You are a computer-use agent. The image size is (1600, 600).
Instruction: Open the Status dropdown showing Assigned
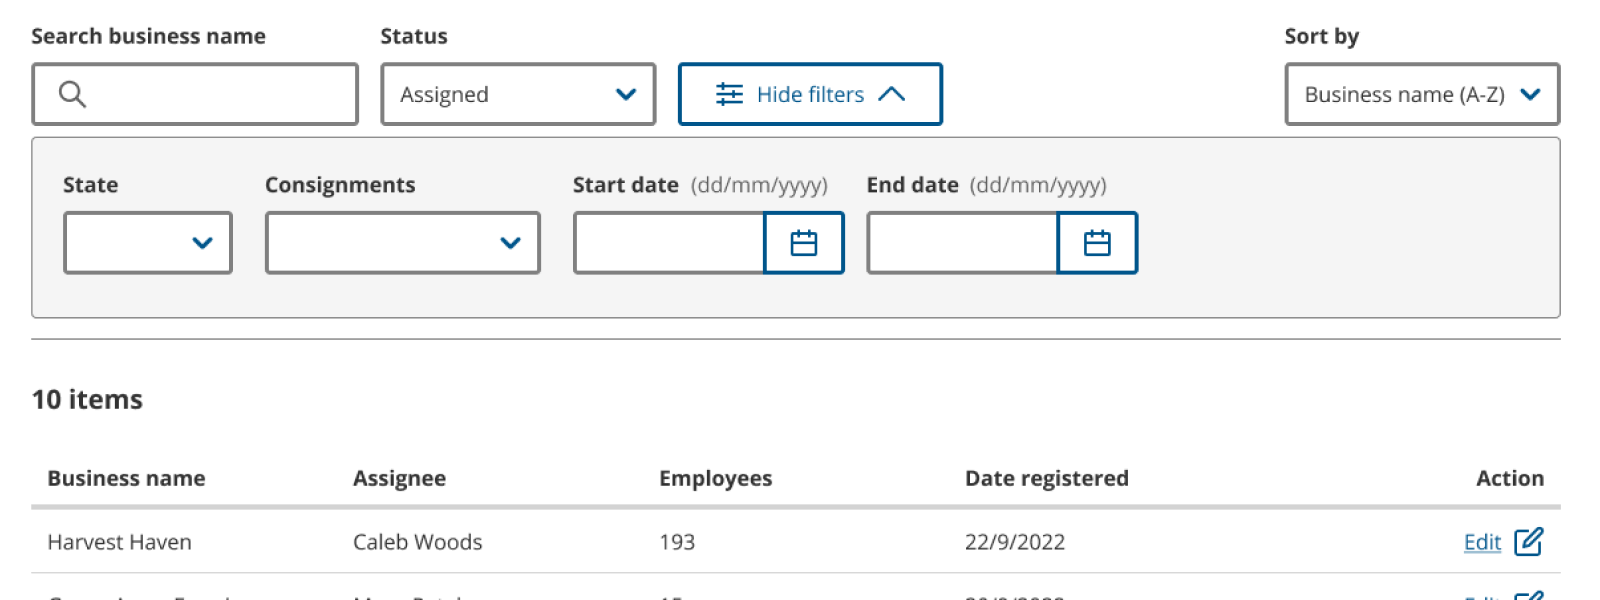click(x=518, y=94)
